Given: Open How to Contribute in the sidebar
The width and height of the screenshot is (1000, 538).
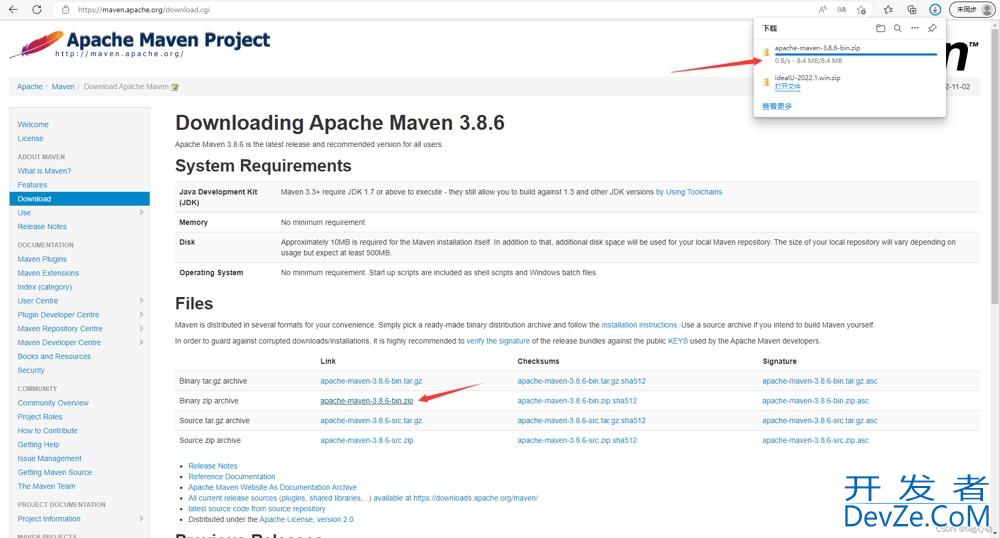Looking at the screenshot, I should coord(47,431).
